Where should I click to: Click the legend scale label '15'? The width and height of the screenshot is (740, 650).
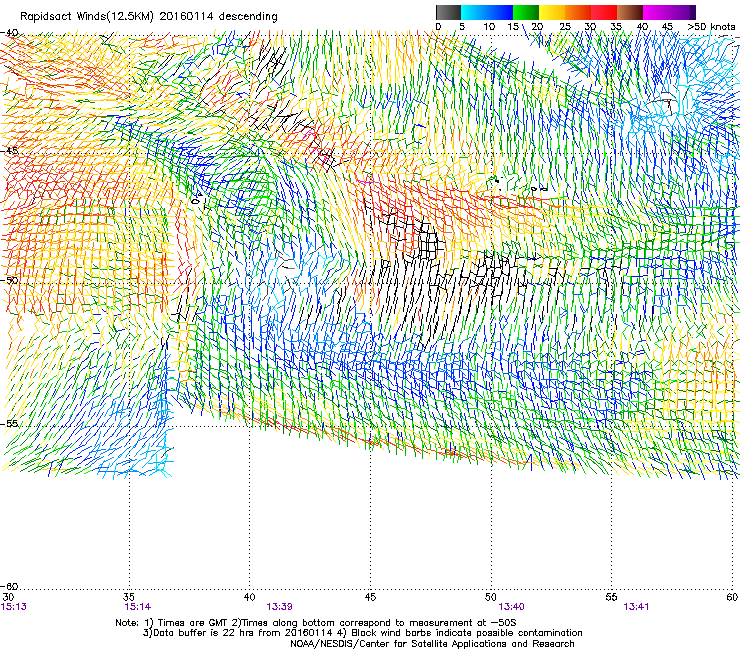pyautogui.click(x=513, y=27)
